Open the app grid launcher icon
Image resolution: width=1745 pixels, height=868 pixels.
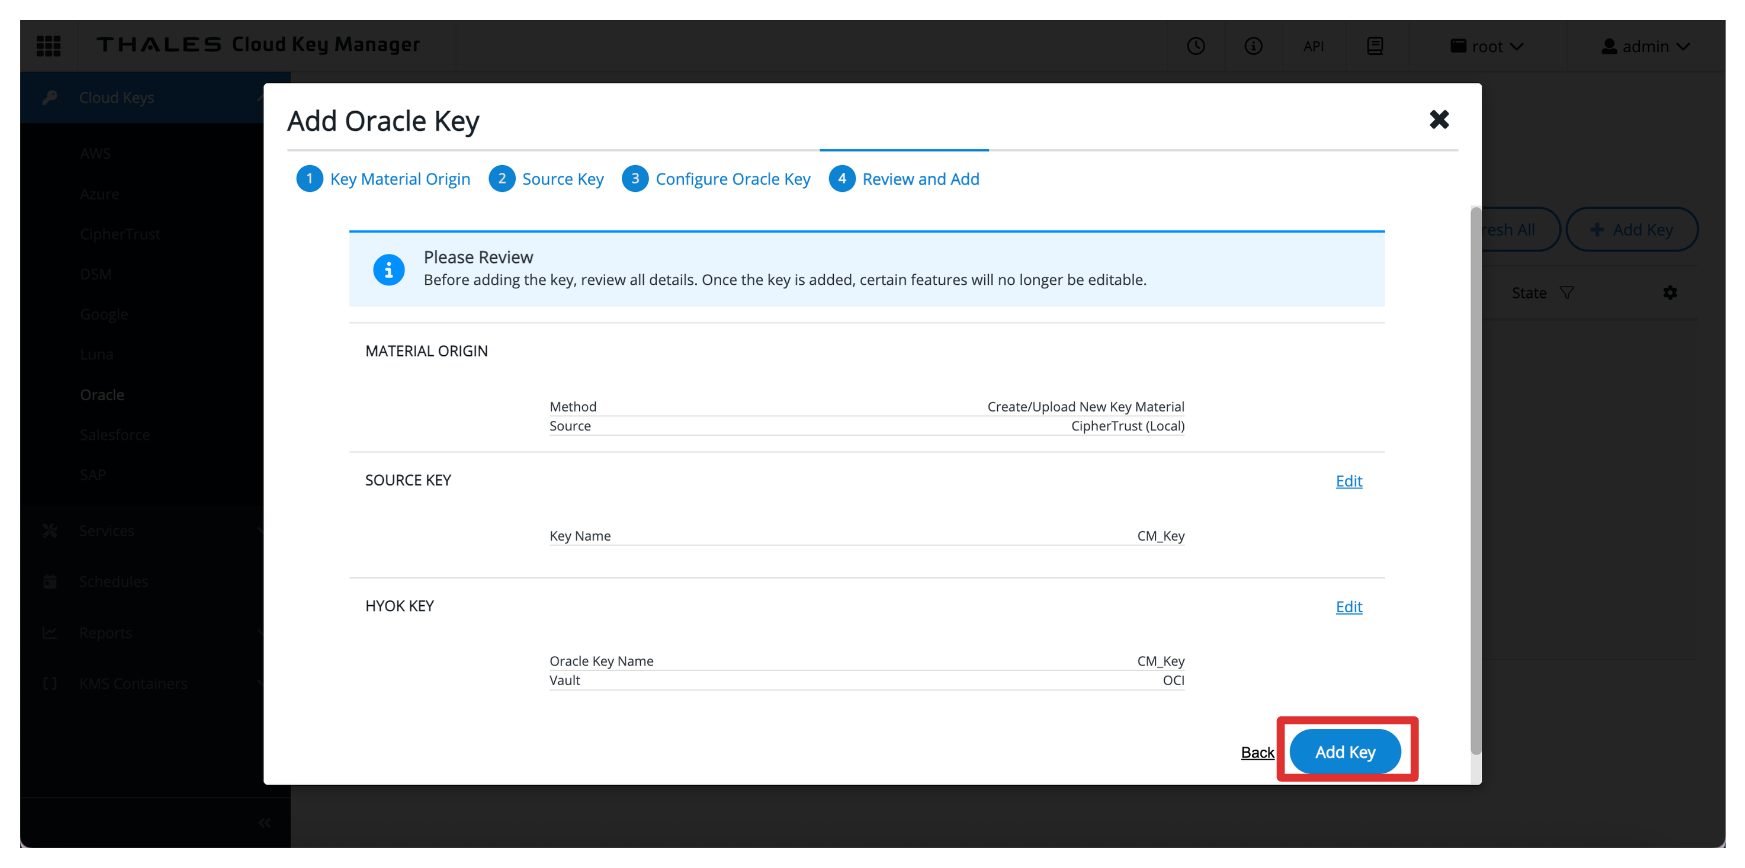[x=48, y=46]
